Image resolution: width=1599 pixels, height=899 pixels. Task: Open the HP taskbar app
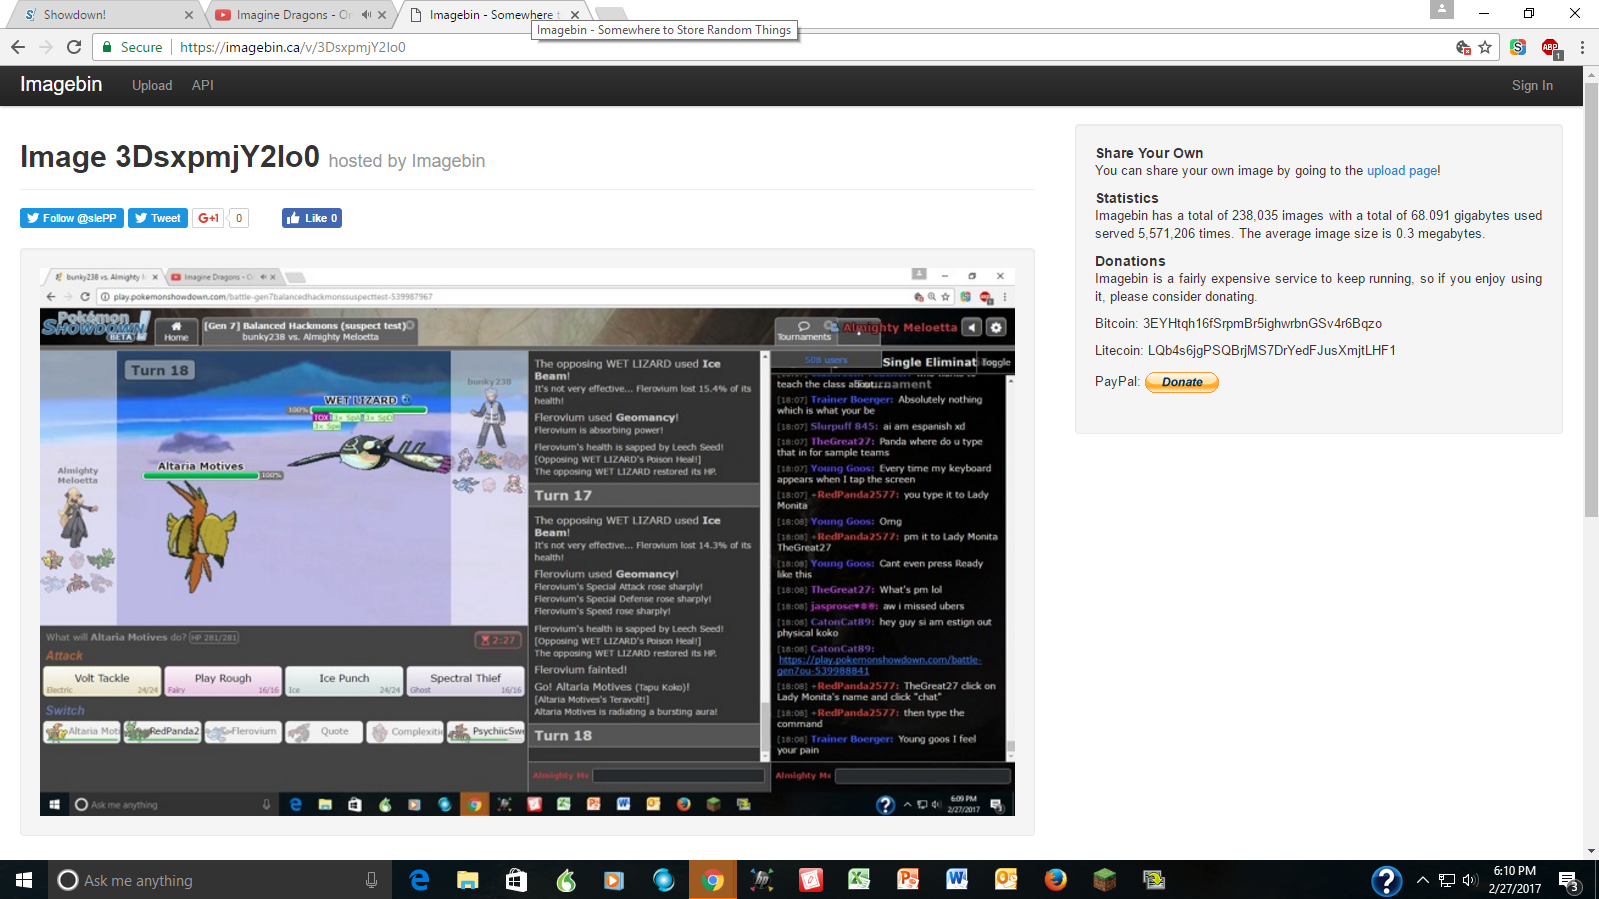[x=761, y=880]
